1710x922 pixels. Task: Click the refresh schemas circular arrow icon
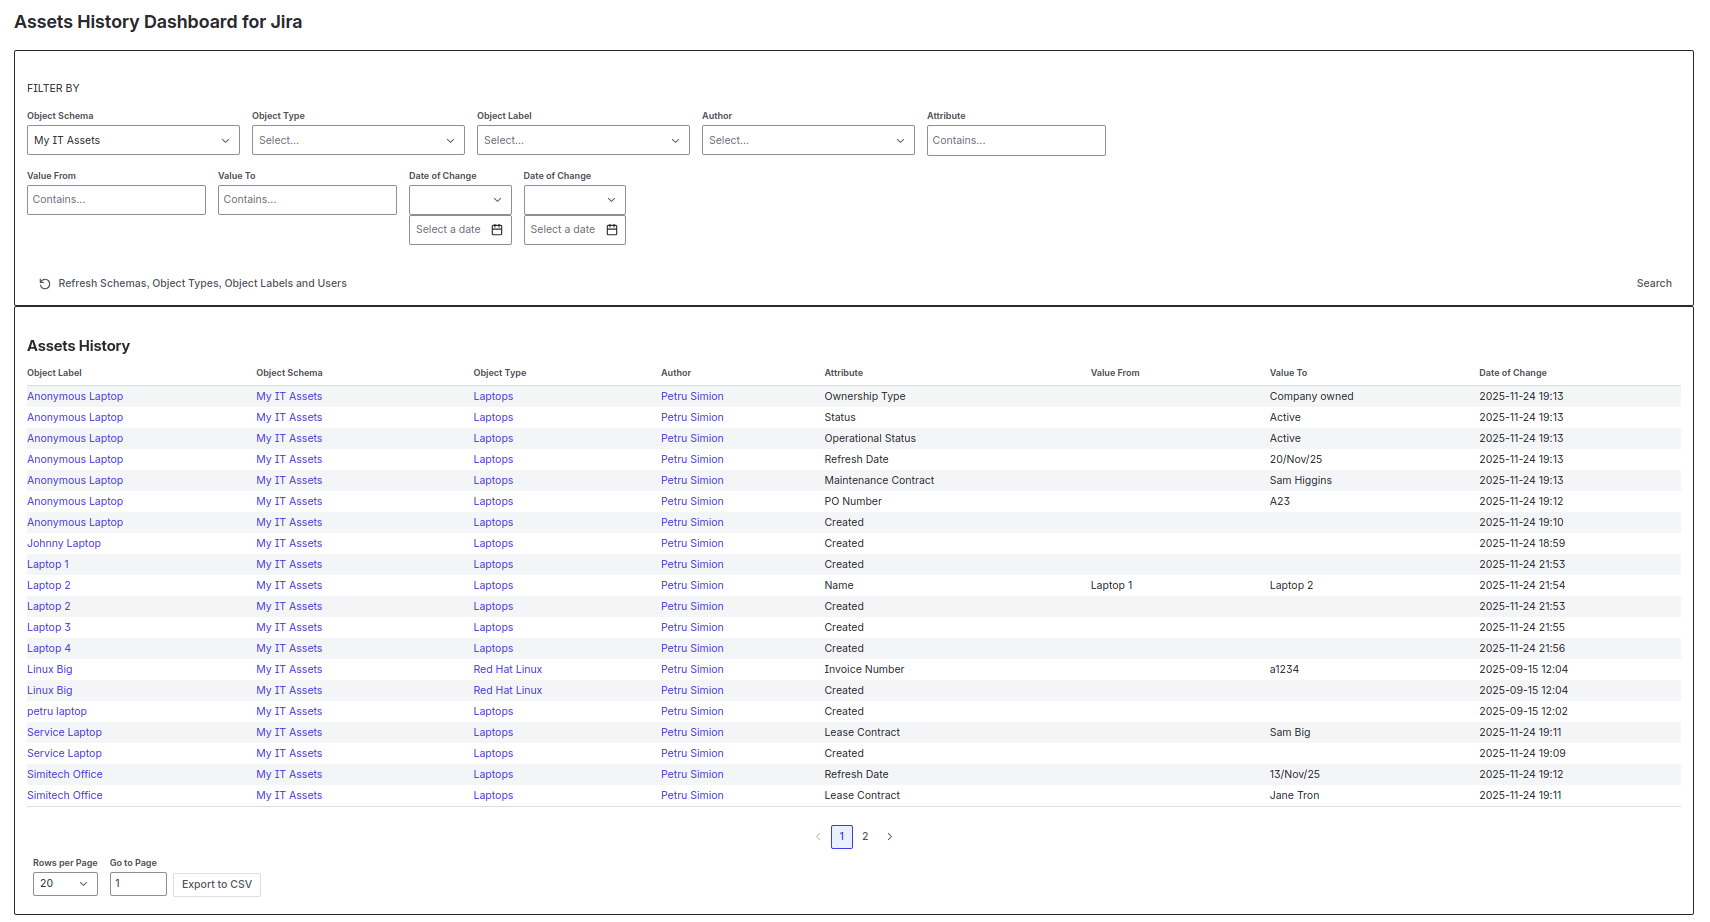coord(45,283)
